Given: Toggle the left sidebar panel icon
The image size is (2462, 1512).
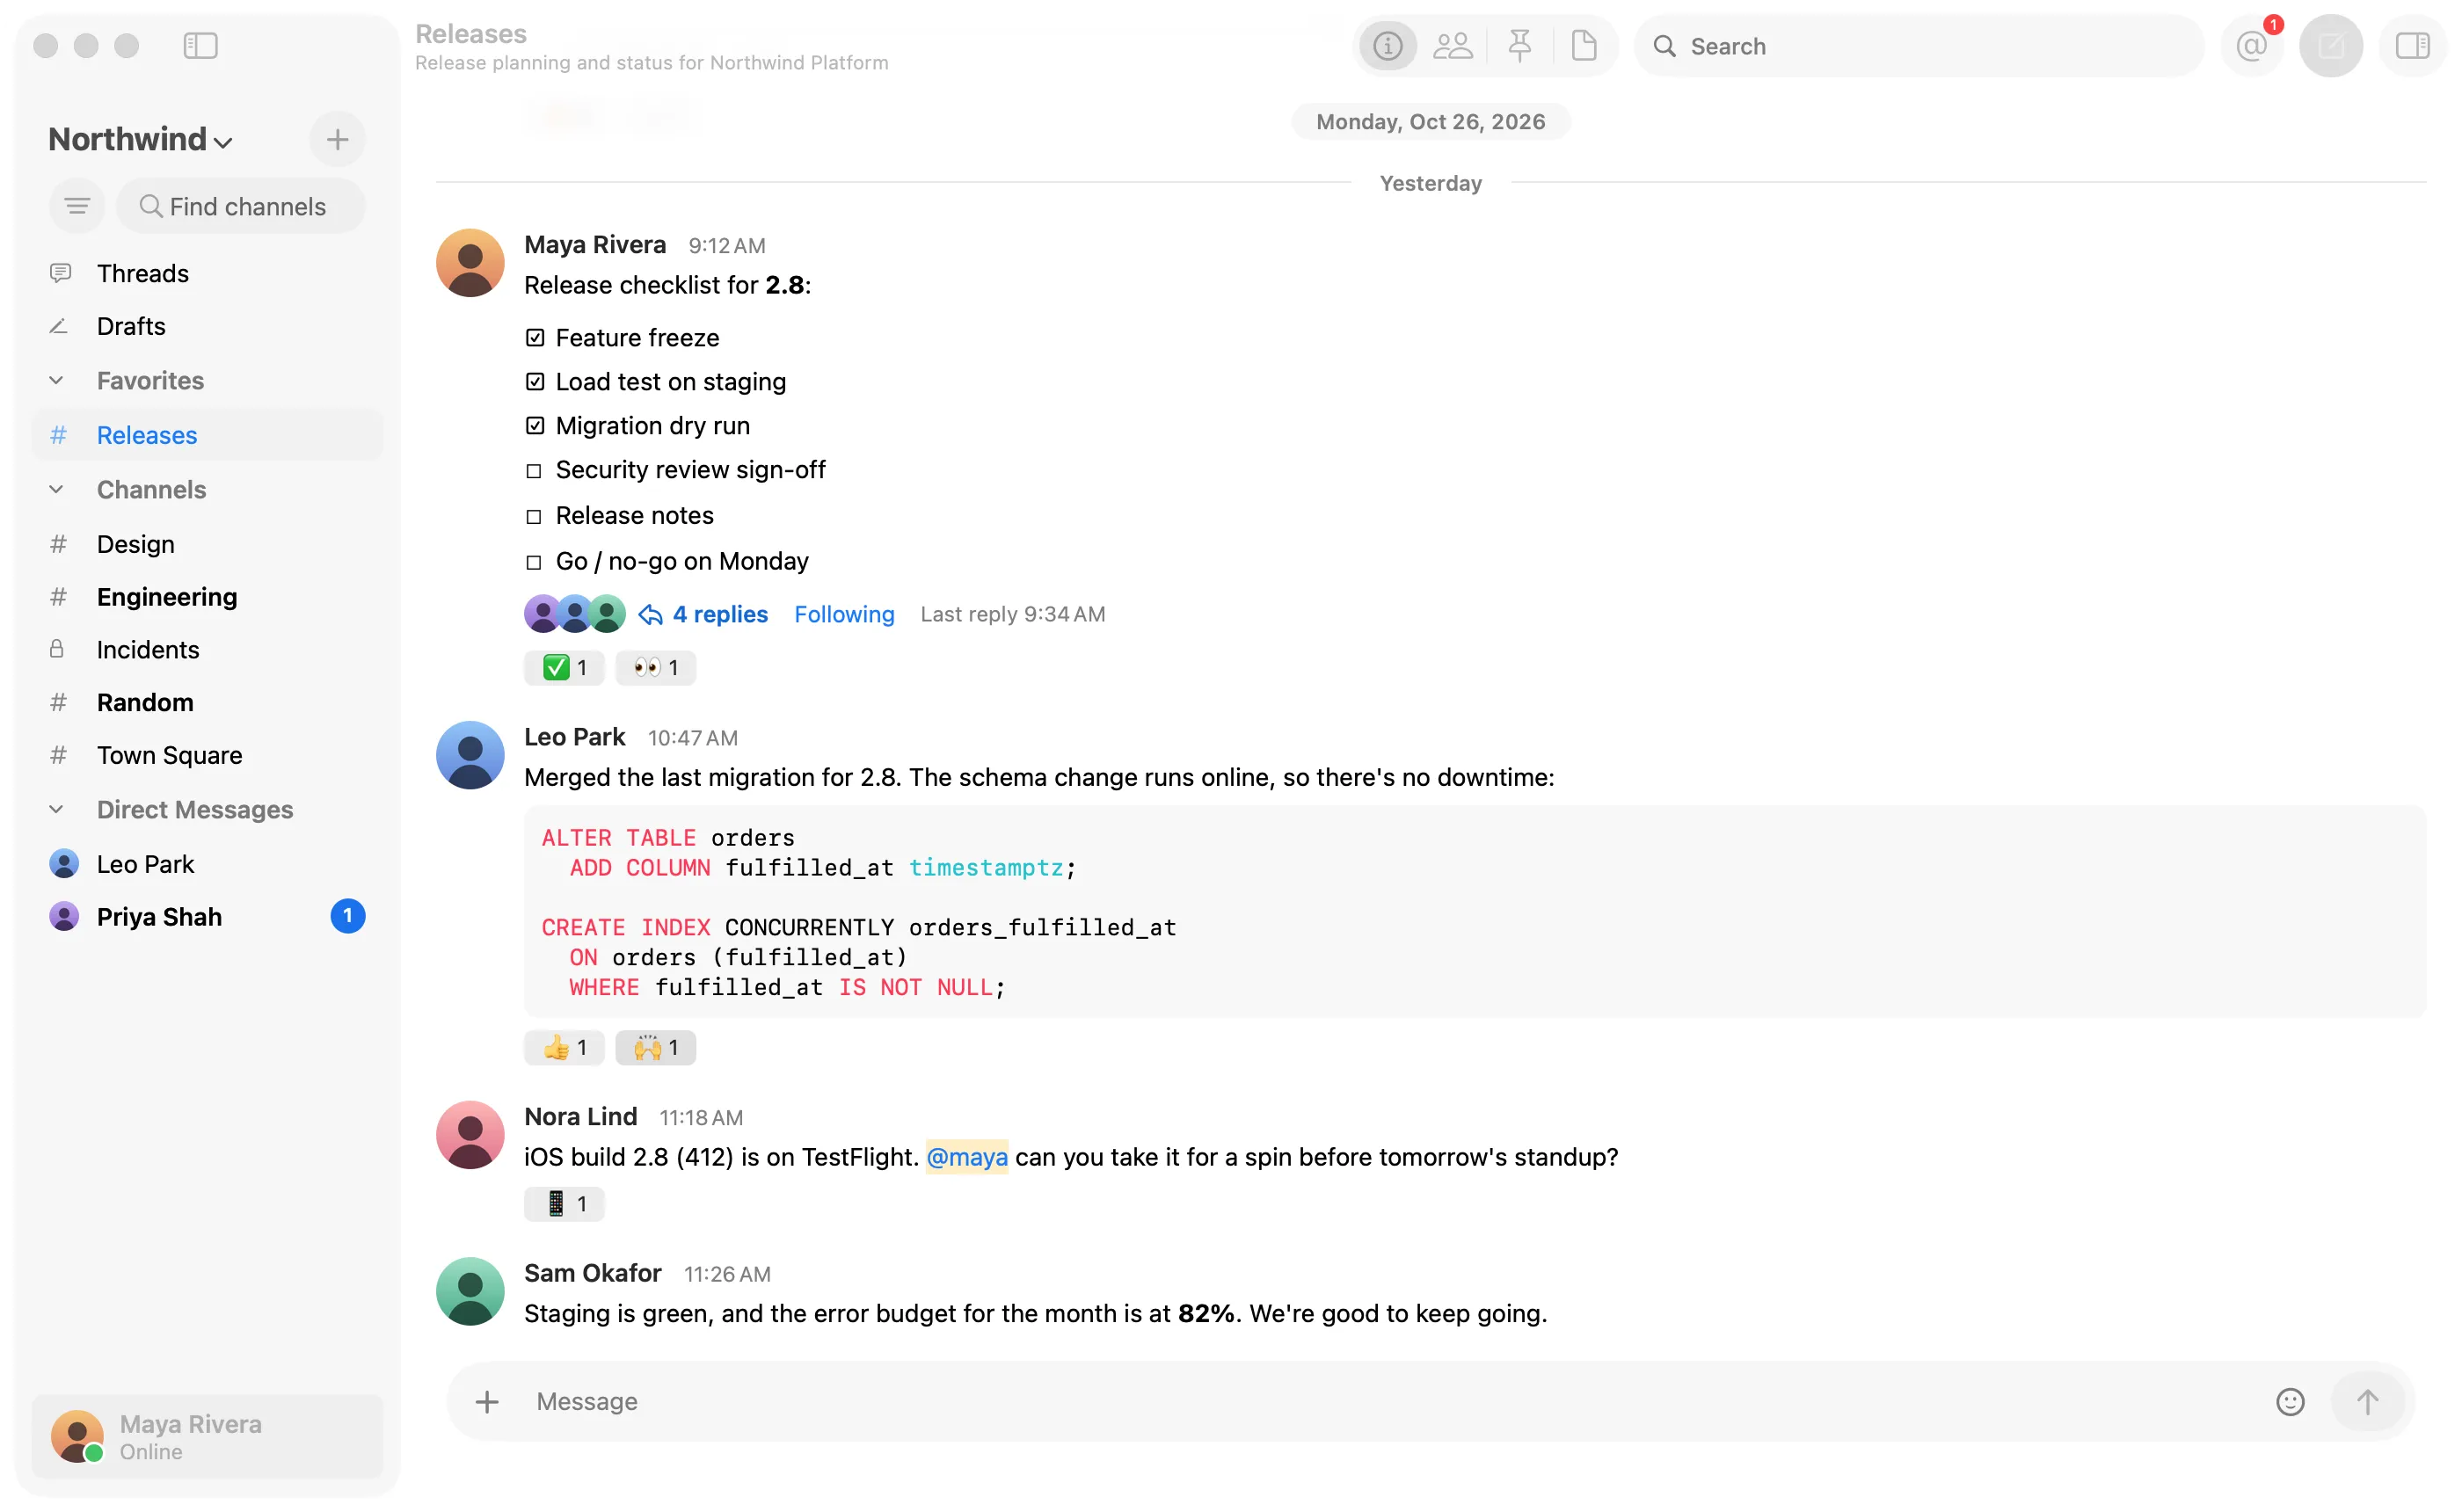Looking at the screenshot, I should point(200,45).
